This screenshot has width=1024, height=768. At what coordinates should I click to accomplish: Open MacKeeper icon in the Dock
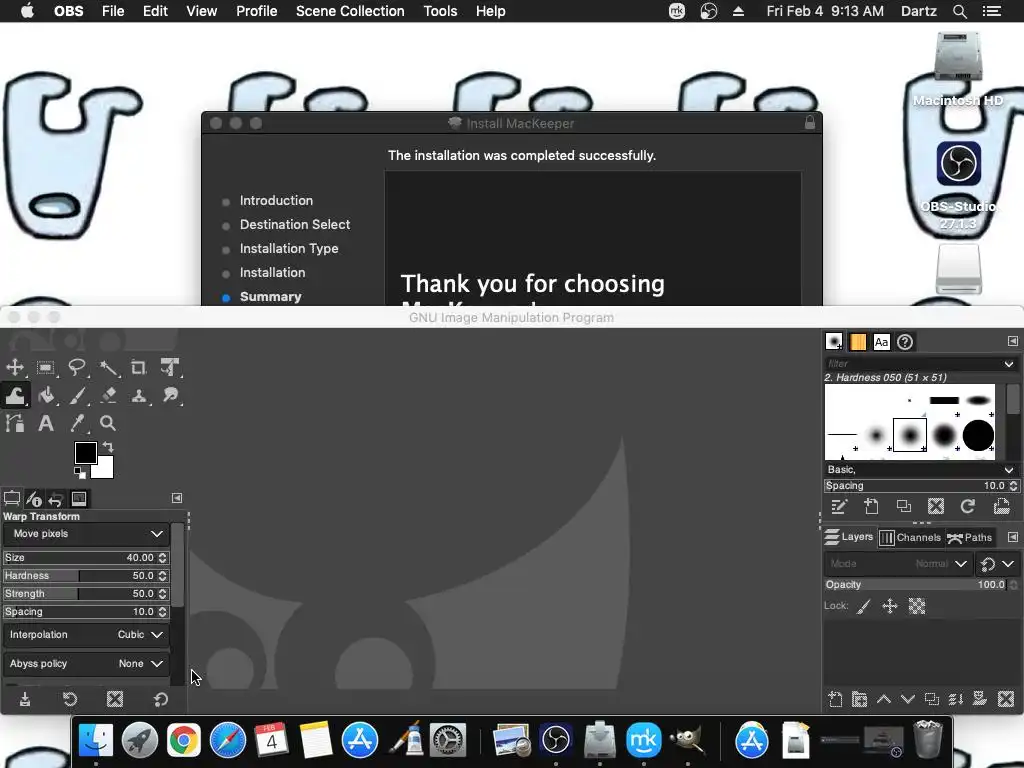[643, 740]
